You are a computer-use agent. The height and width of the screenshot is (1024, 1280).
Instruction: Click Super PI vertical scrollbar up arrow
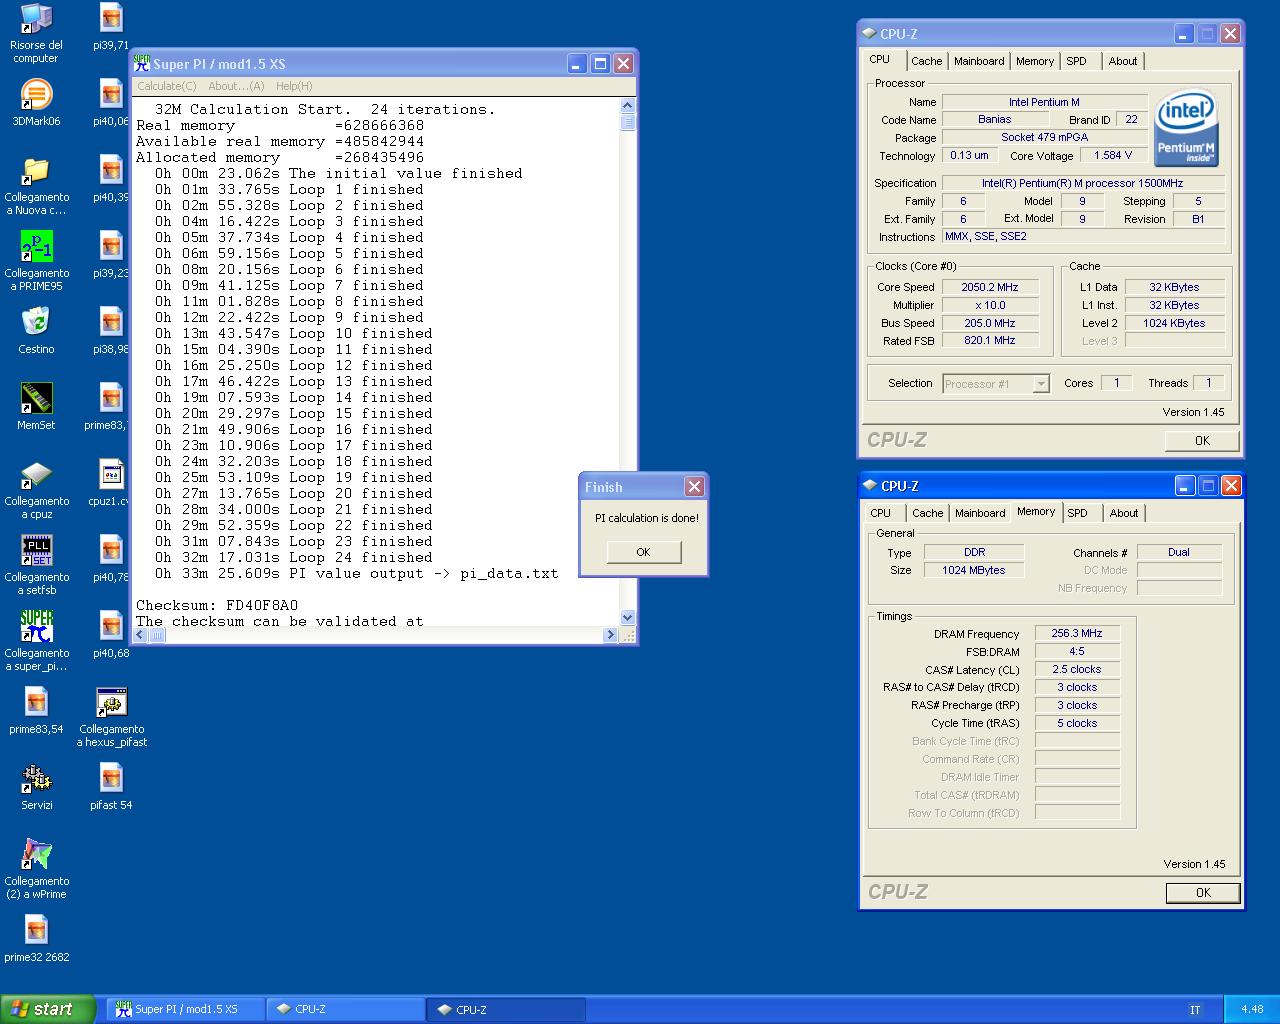click(628, 106)
